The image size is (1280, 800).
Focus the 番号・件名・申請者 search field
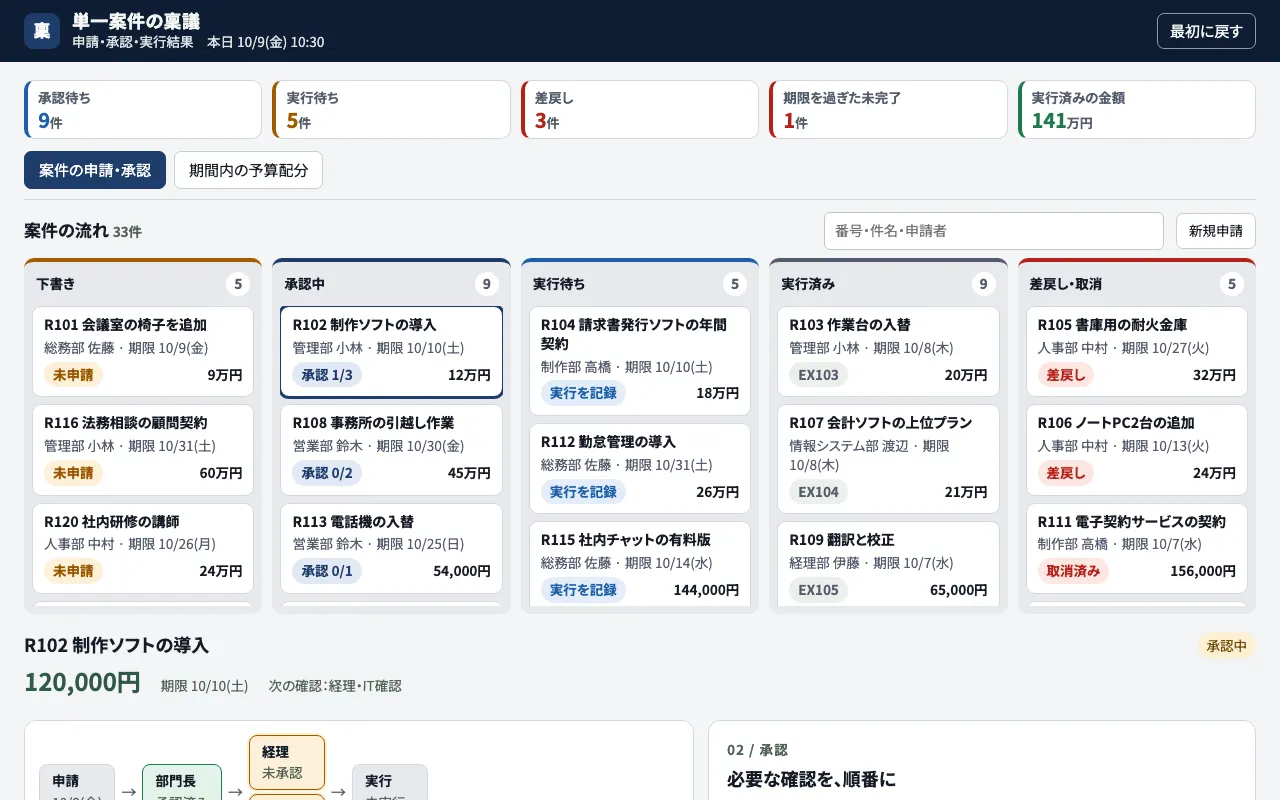994,231
